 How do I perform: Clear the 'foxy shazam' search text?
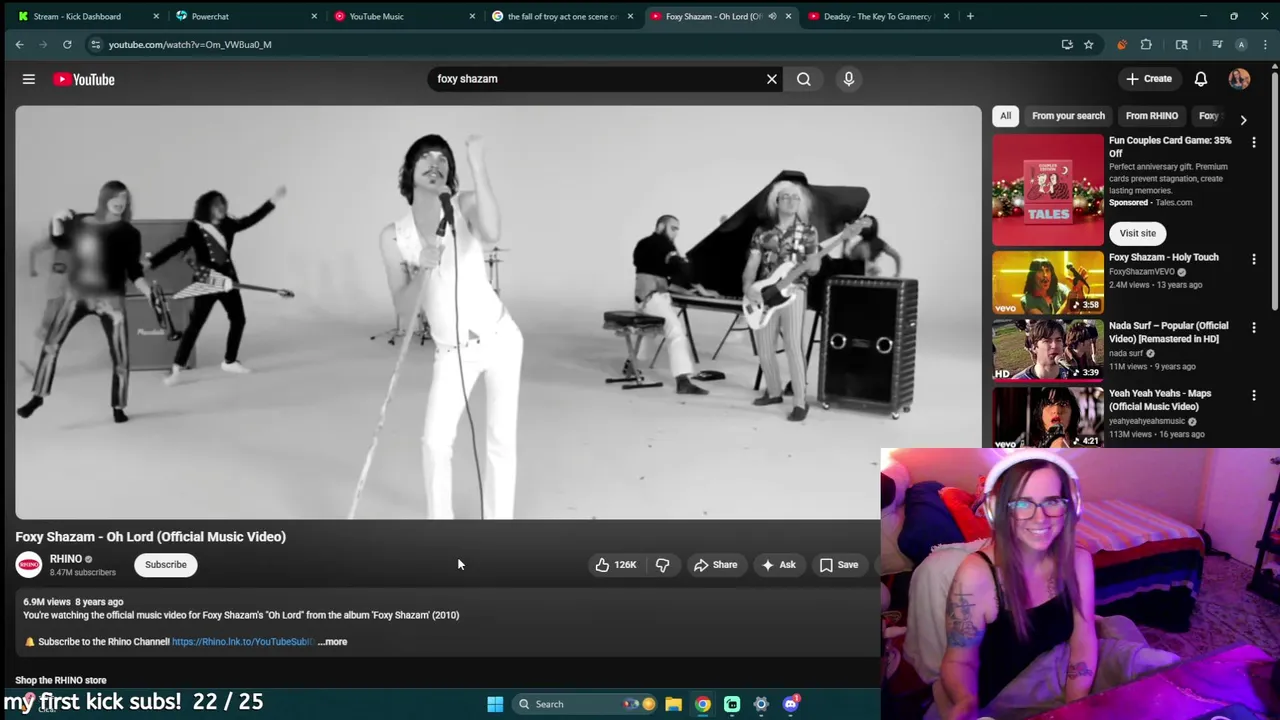[x=771, y=79]
